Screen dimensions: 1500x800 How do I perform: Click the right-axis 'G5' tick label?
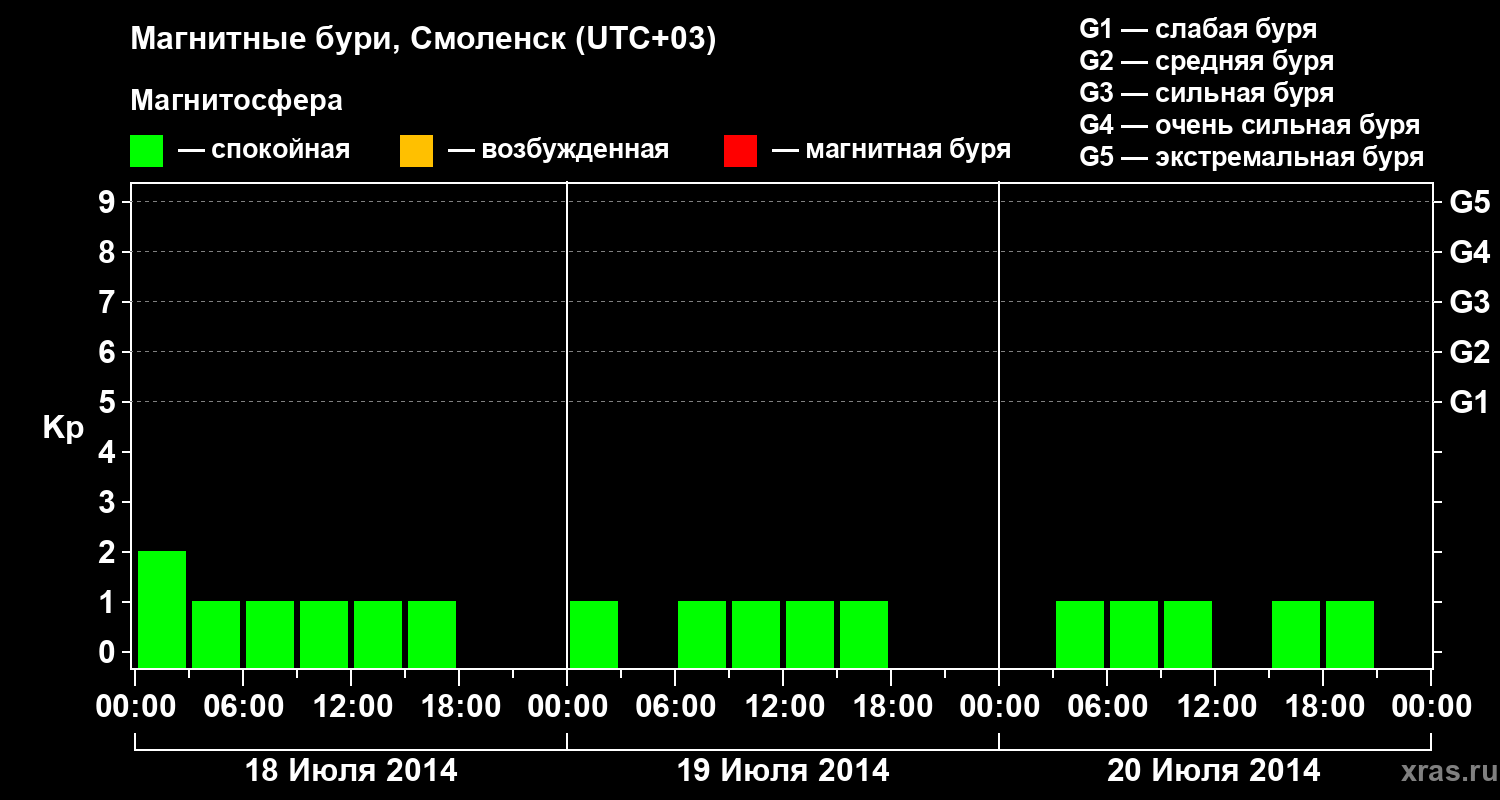tap(1470, 202)
